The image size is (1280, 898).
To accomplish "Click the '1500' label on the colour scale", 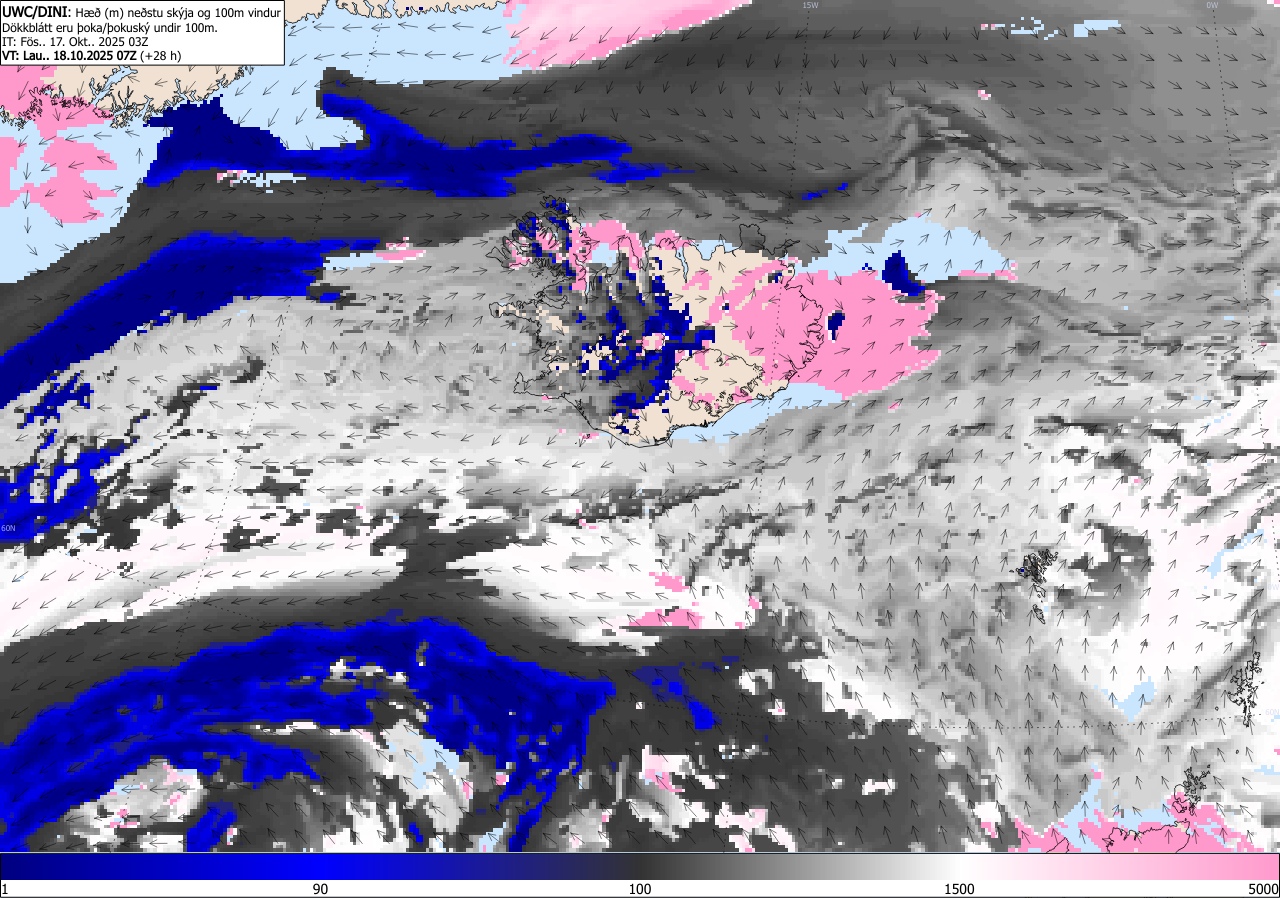I will pos(961,889).
